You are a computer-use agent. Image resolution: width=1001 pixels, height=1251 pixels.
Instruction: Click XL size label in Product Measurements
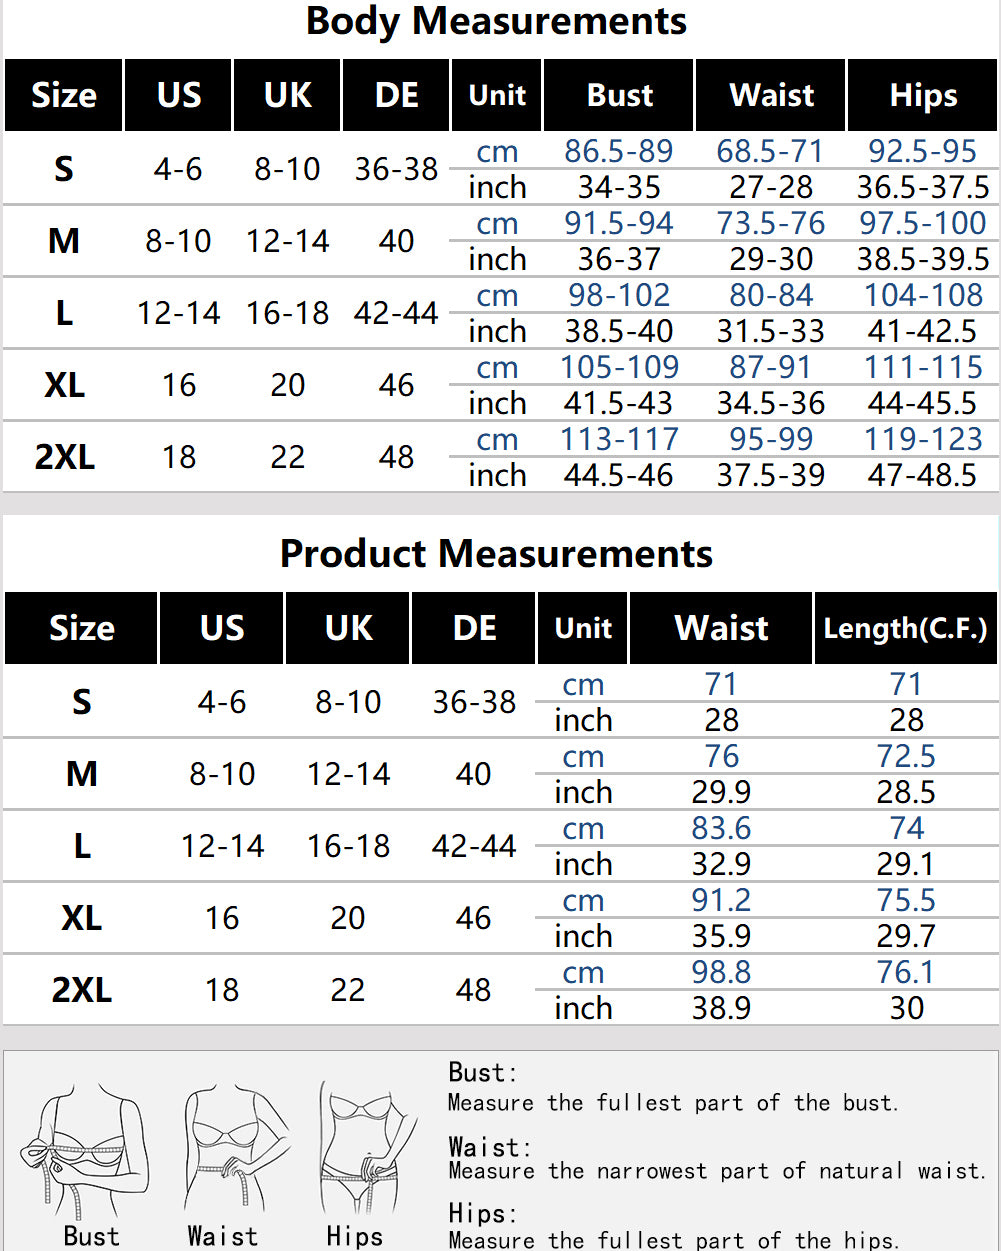tap(81, 918)
